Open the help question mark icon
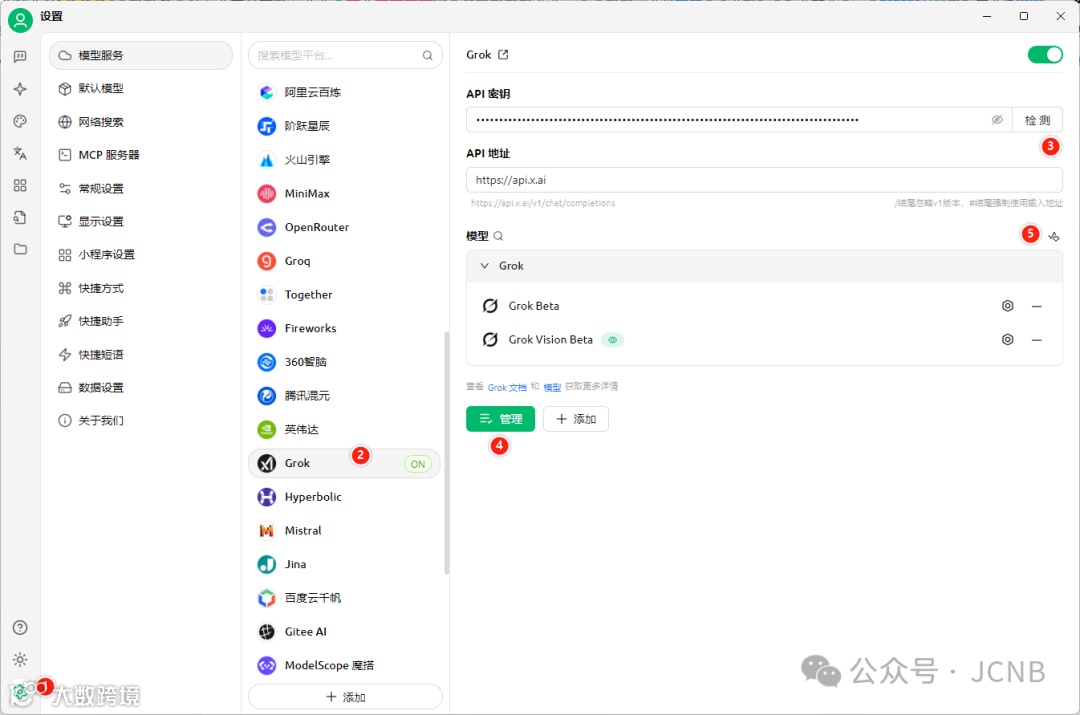1080x715 pixels. click(x=20, y=628)
